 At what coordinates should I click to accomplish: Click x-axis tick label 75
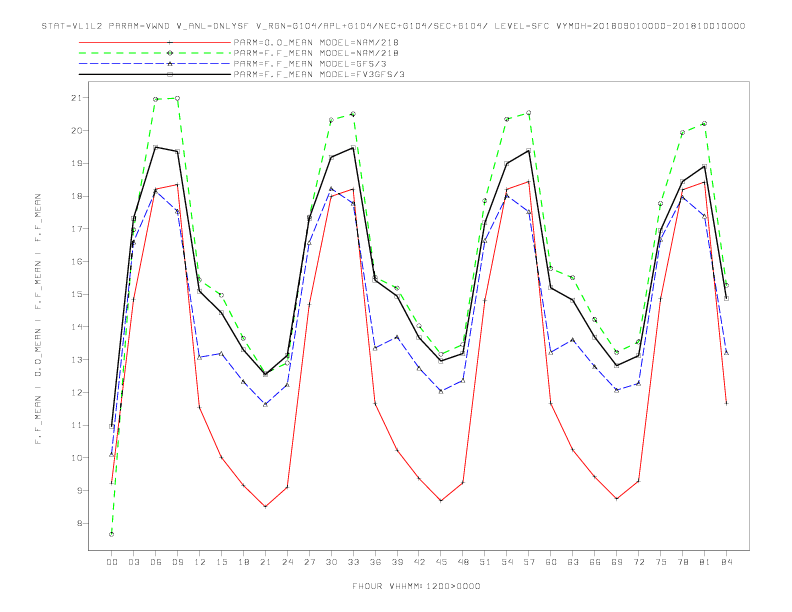(x=661, y=562)
